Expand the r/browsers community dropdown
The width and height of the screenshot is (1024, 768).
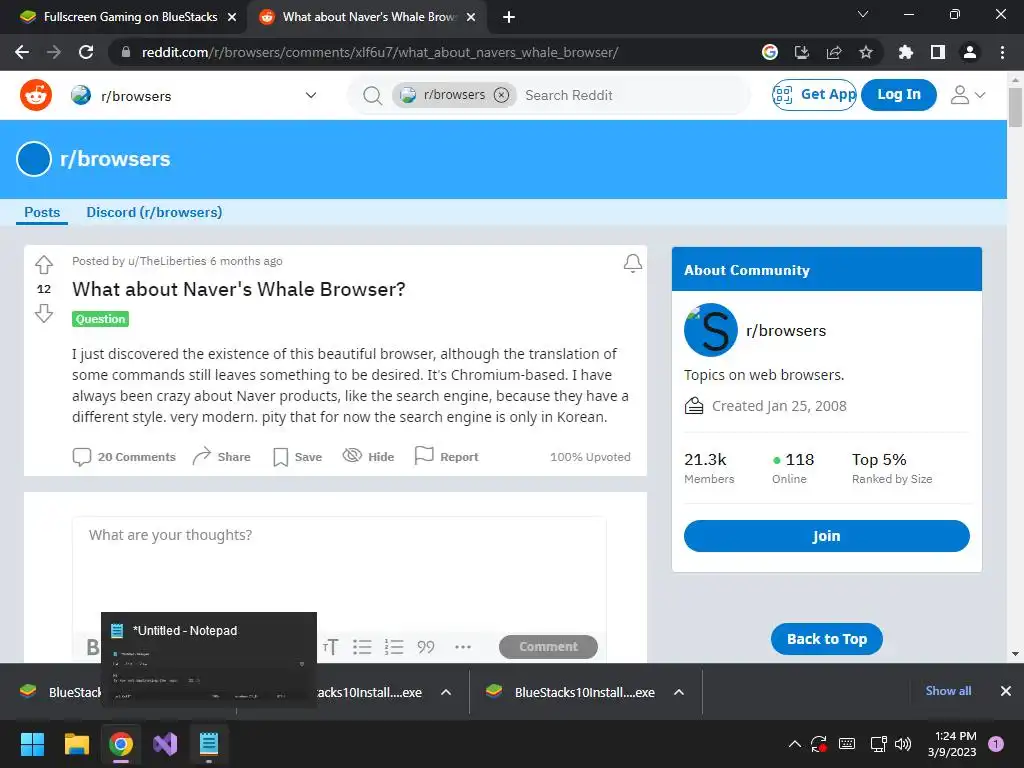[x=311, y=95]
